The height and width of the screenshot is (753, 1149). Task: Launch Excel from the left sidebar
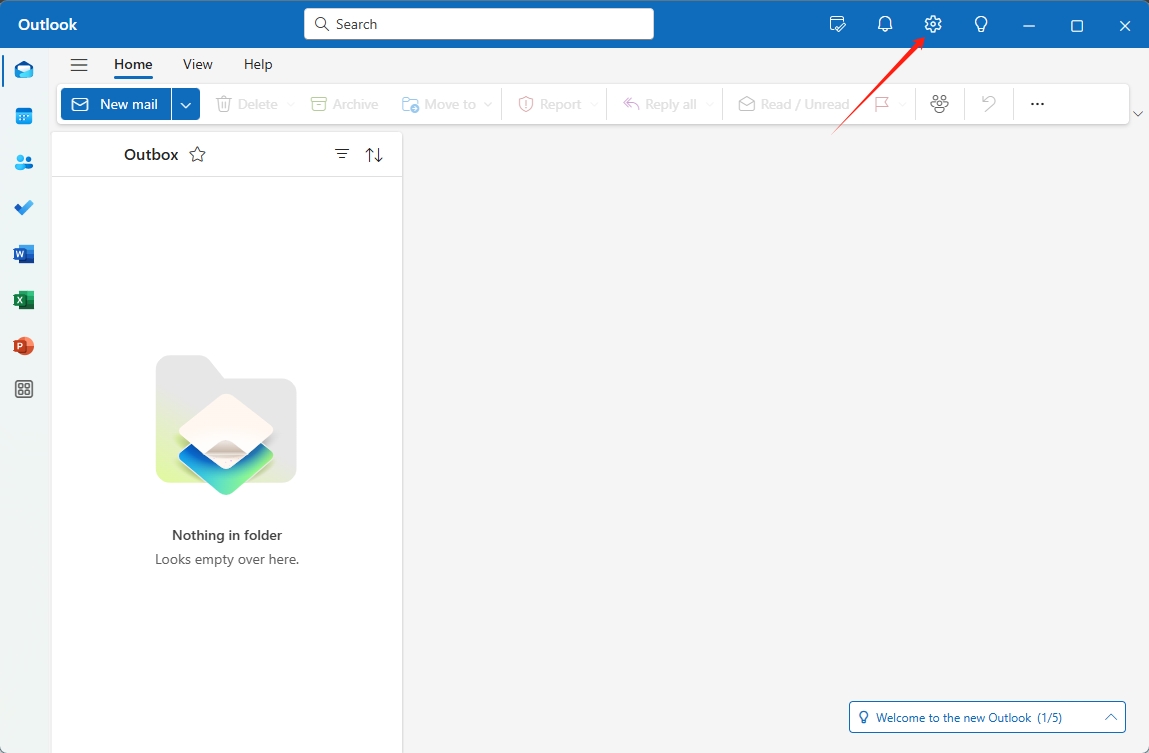23,299
